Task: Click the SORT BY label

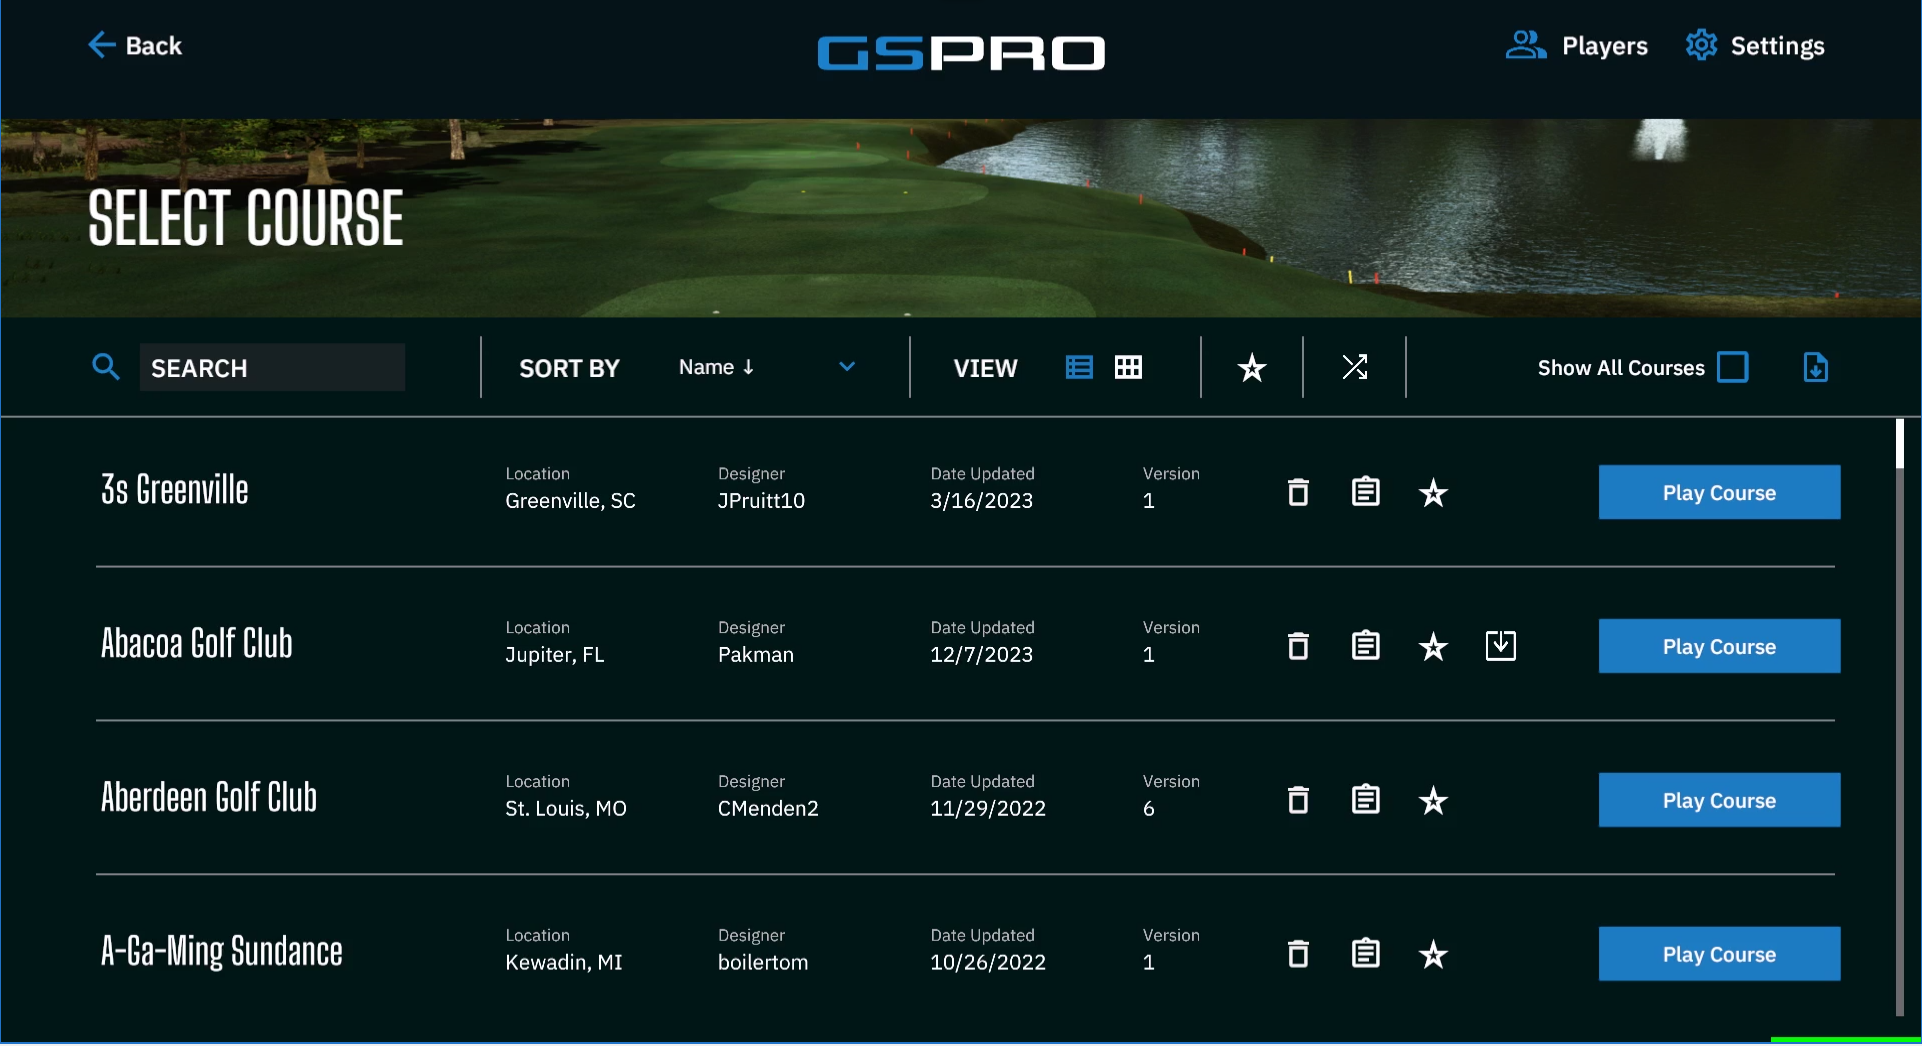Action: click(x=570, y=368)
